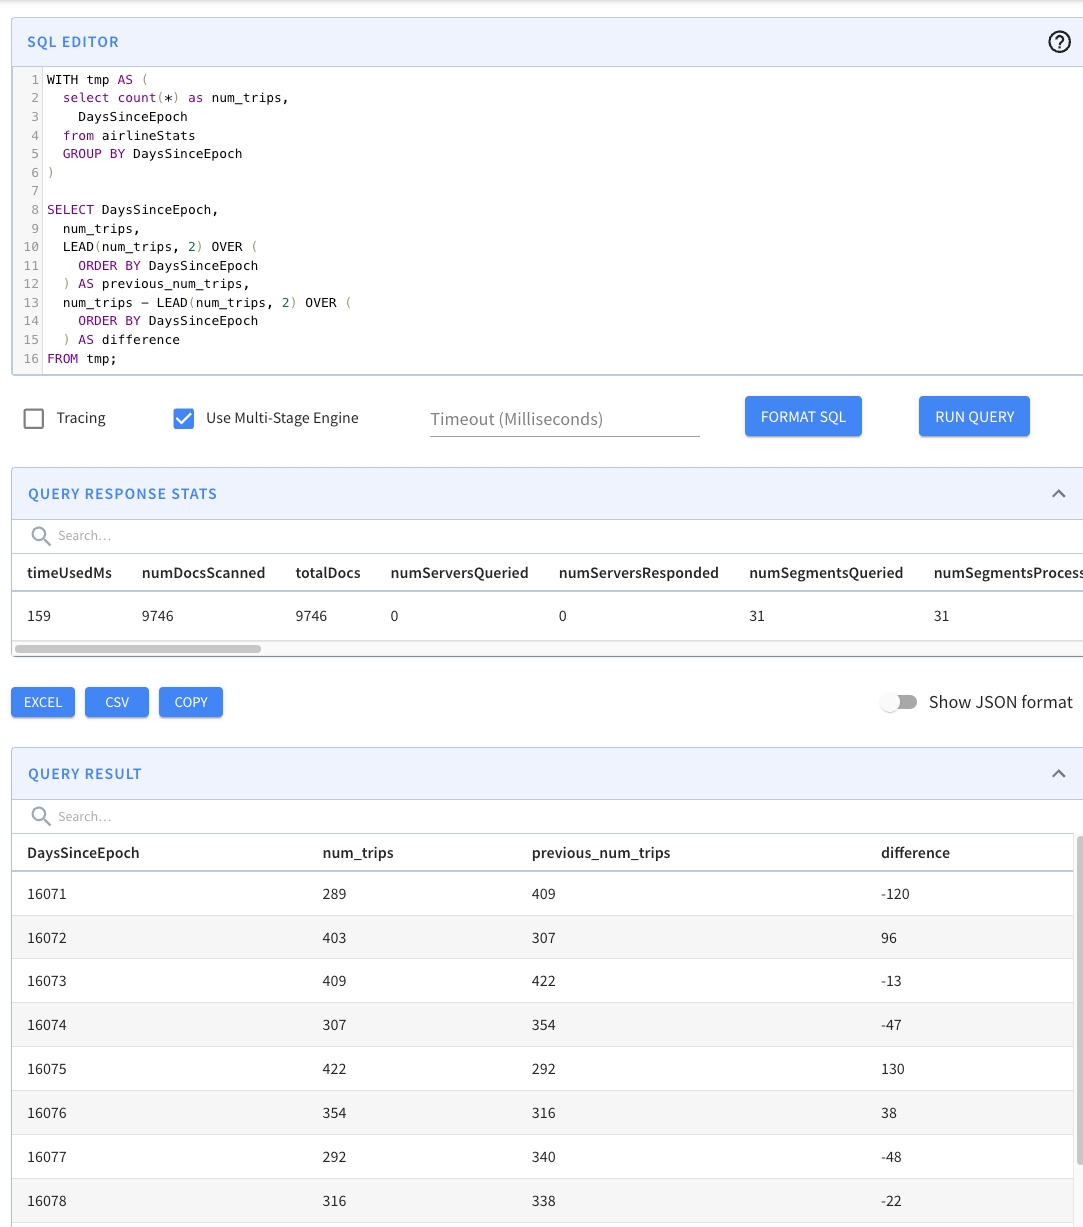Click the Format SQL button

(x=803, y=417)
